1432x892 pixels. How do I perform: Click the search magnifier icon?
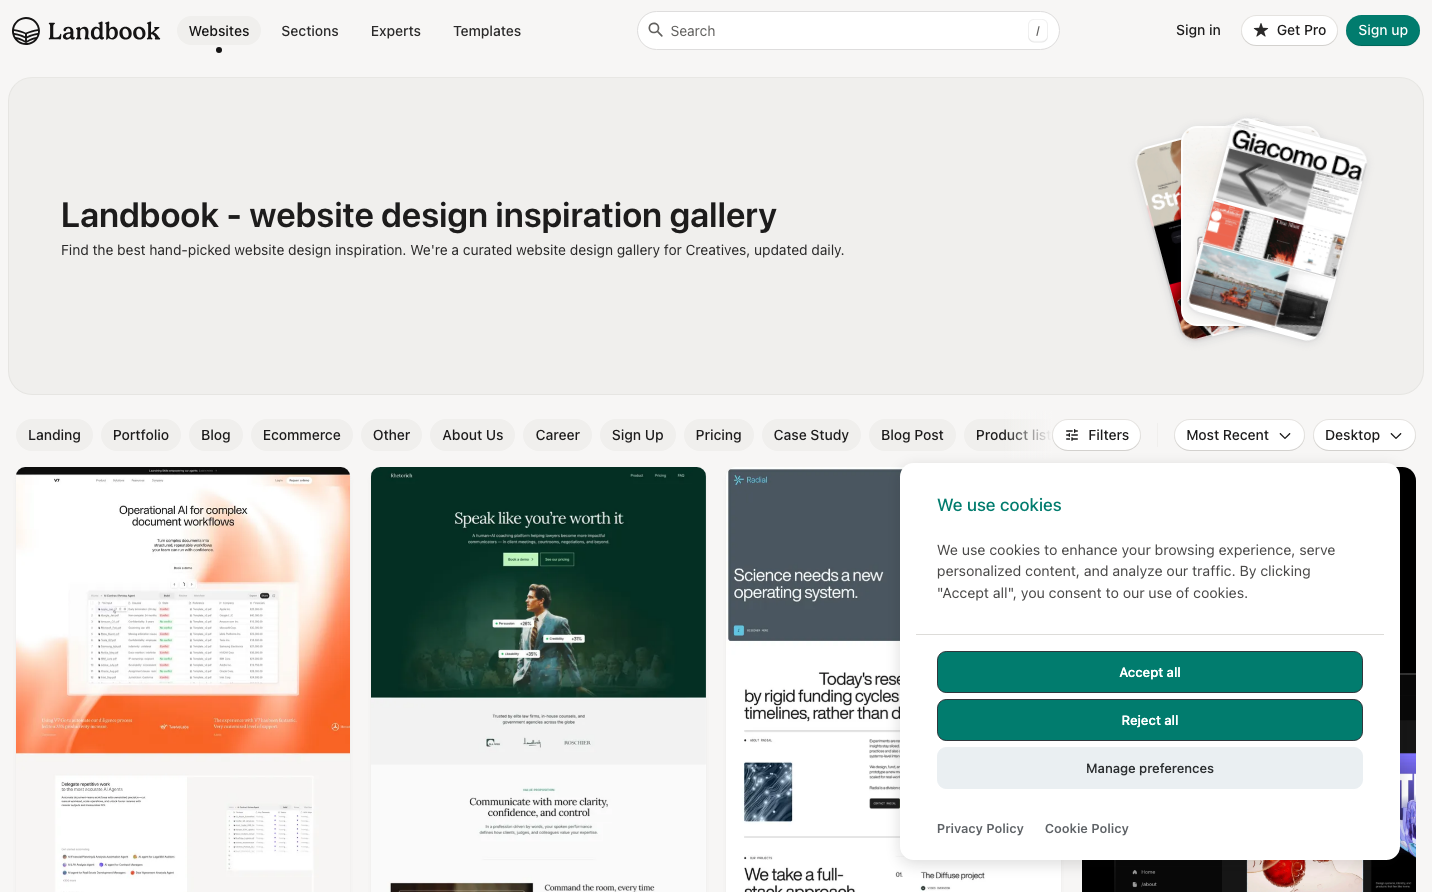[x=656, y=30]
